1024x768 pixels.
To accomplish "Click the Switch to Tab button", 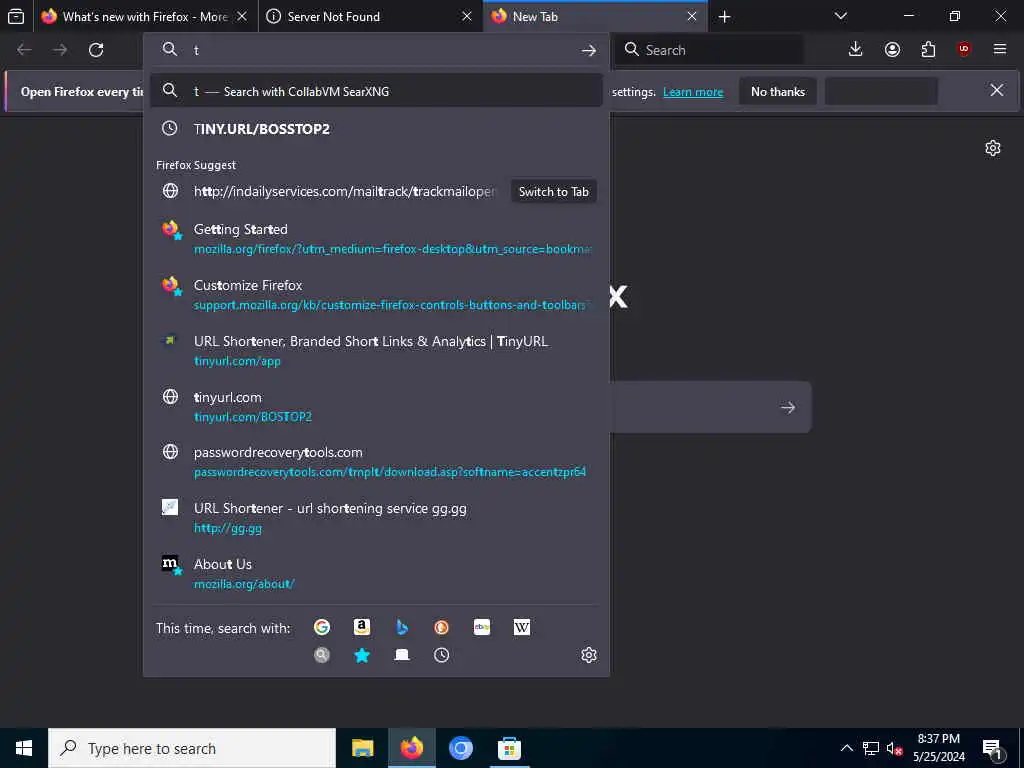I will [554, 191].
